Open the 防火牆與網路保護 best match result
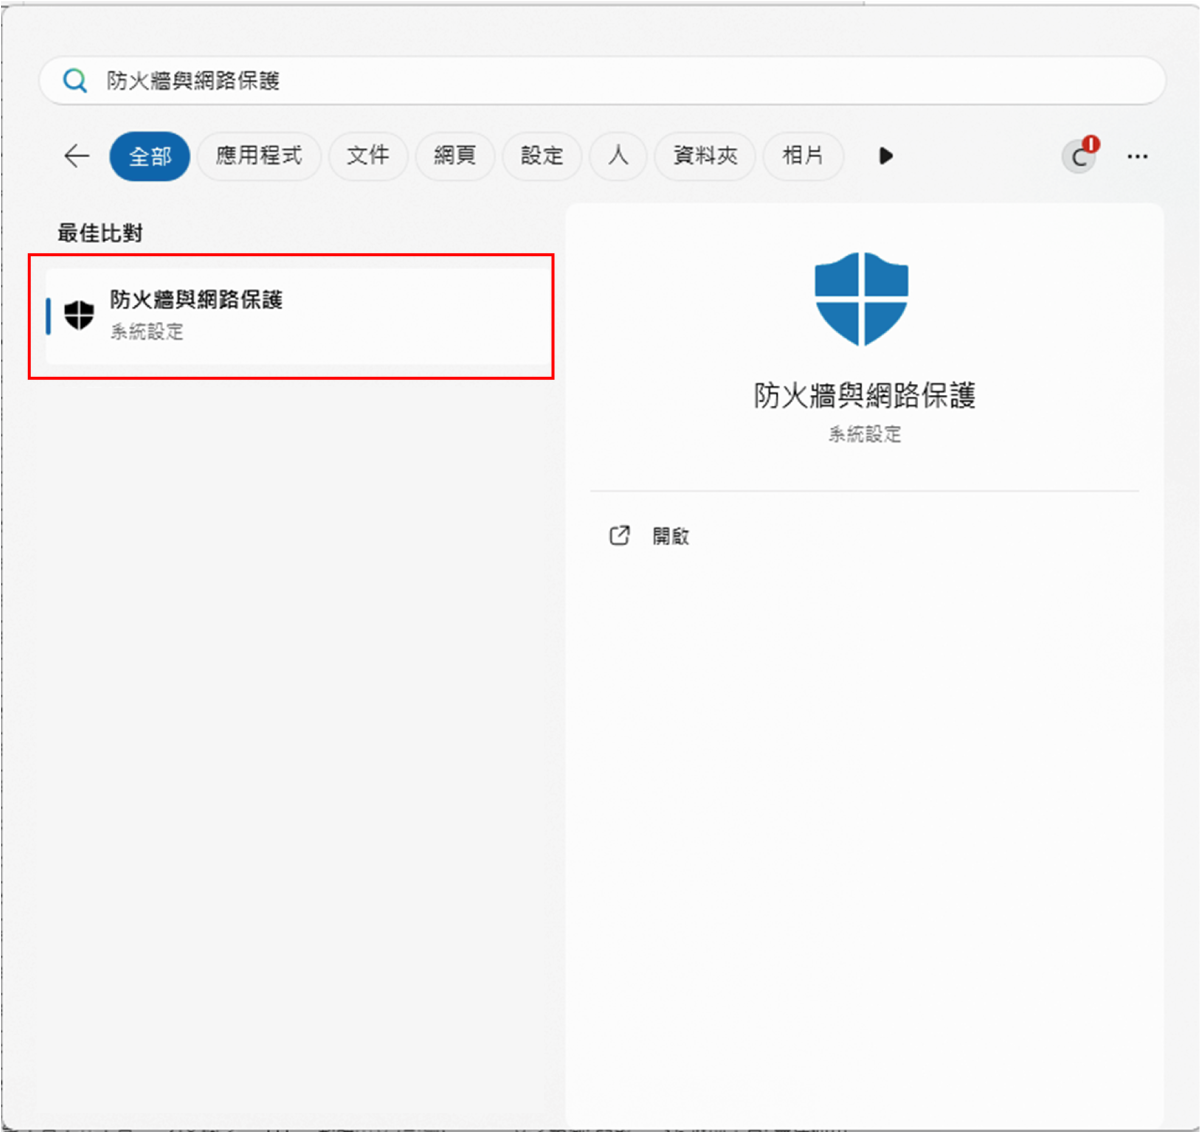1200x1132 pixels. pyautogui.click(x=298, y=316)
